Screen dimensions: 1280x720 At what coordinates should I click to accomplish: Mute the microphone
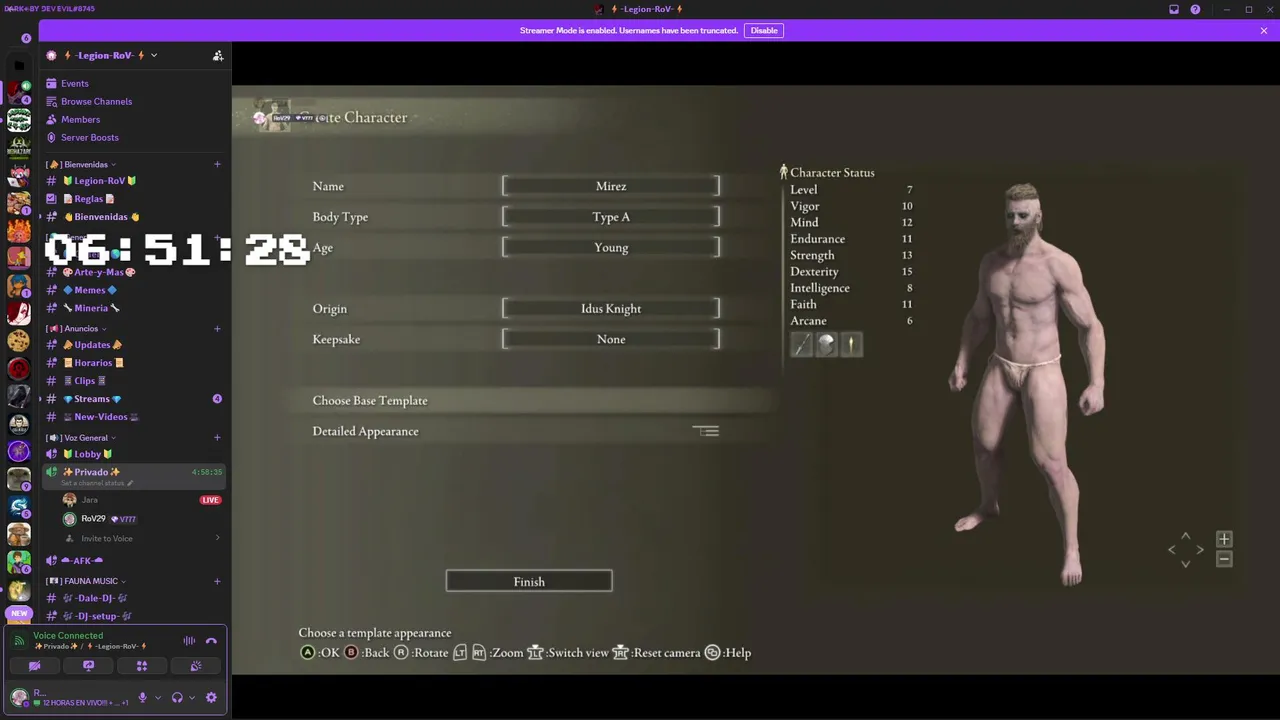(x=143, y=698)
